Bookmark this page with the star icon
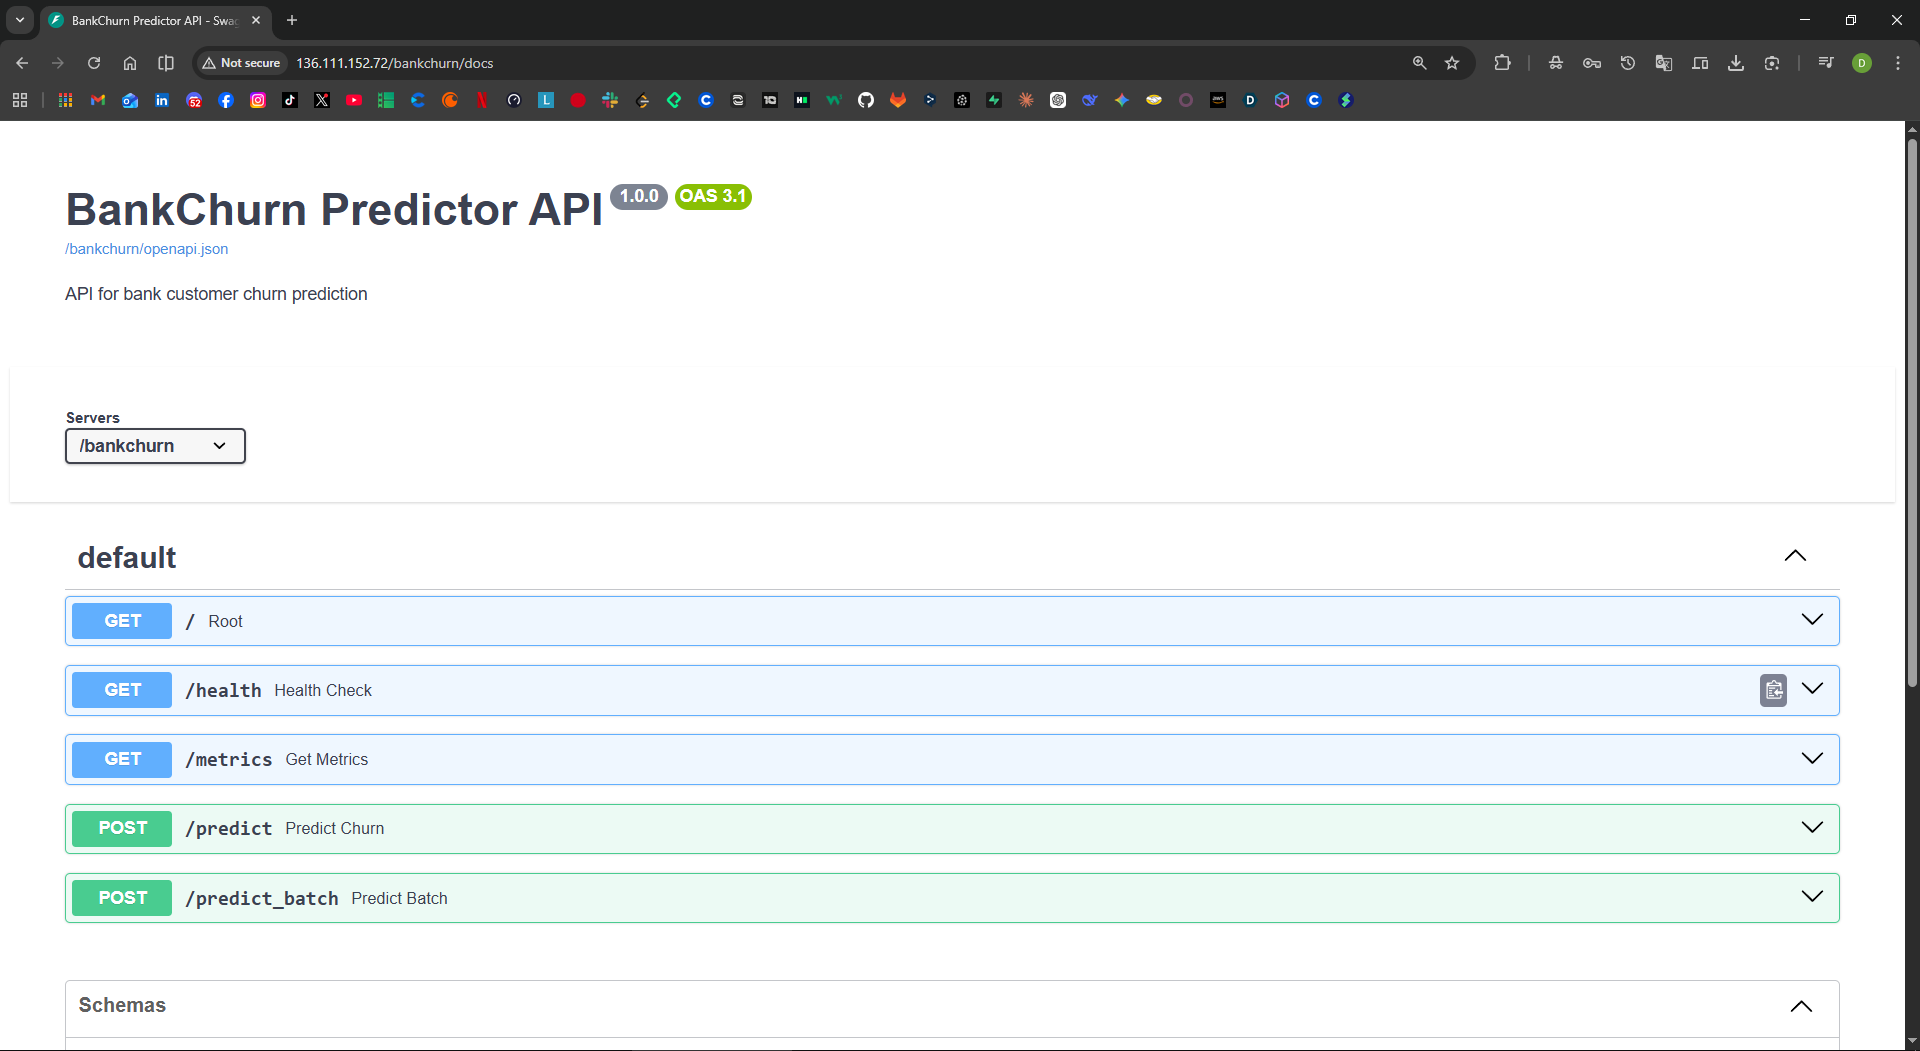This screenshot has height=1051, width=1920. [x=1452, y=63]
